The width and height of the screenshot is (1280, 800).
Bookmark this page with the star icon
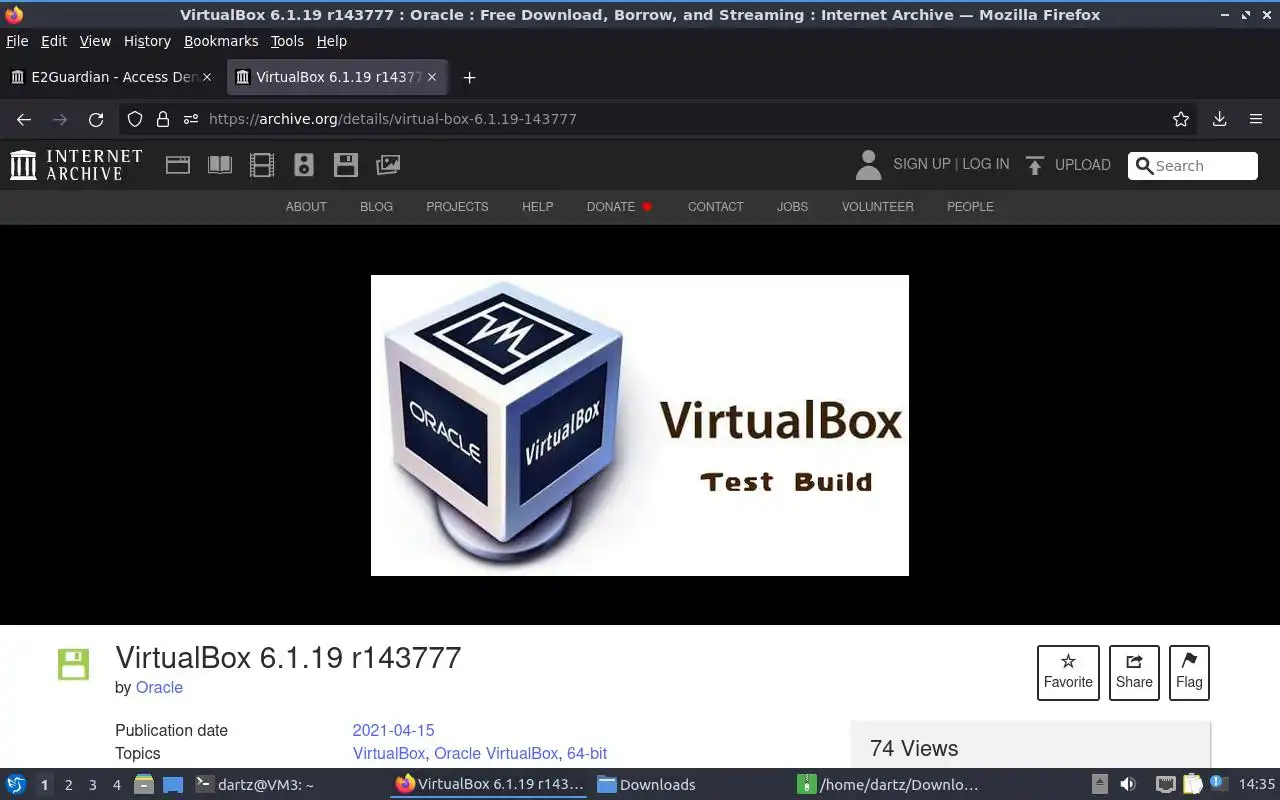[x=1181, y=119]
